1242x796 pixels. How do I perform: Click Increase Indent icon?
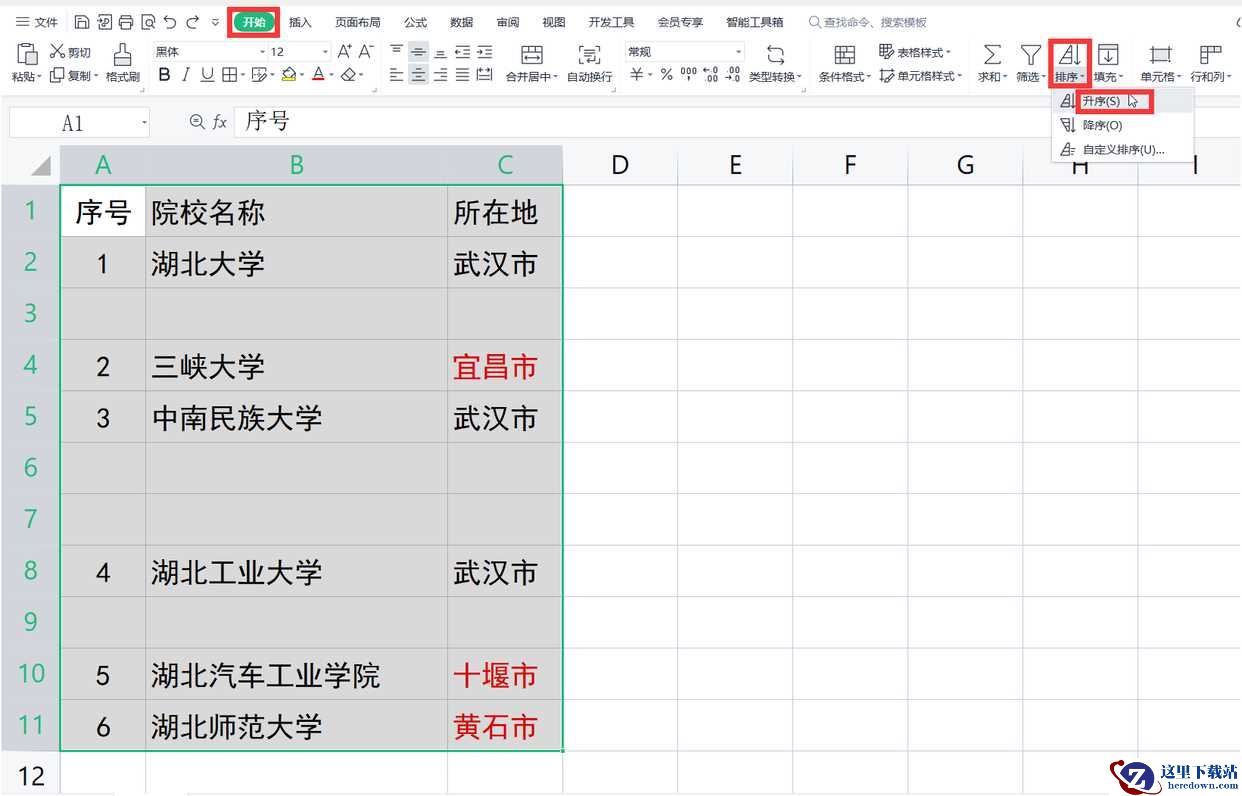coord(484,52)
